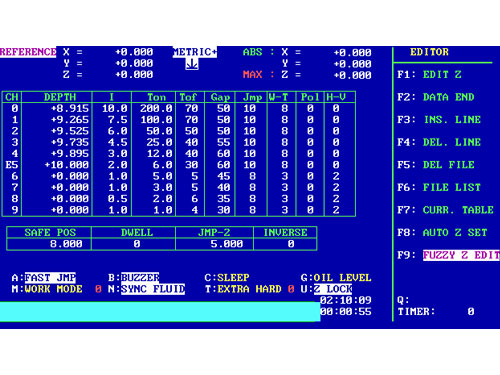This screenshot has width=500, height=375.
Task: Click the Pol column header
Action: click(310, 97)
